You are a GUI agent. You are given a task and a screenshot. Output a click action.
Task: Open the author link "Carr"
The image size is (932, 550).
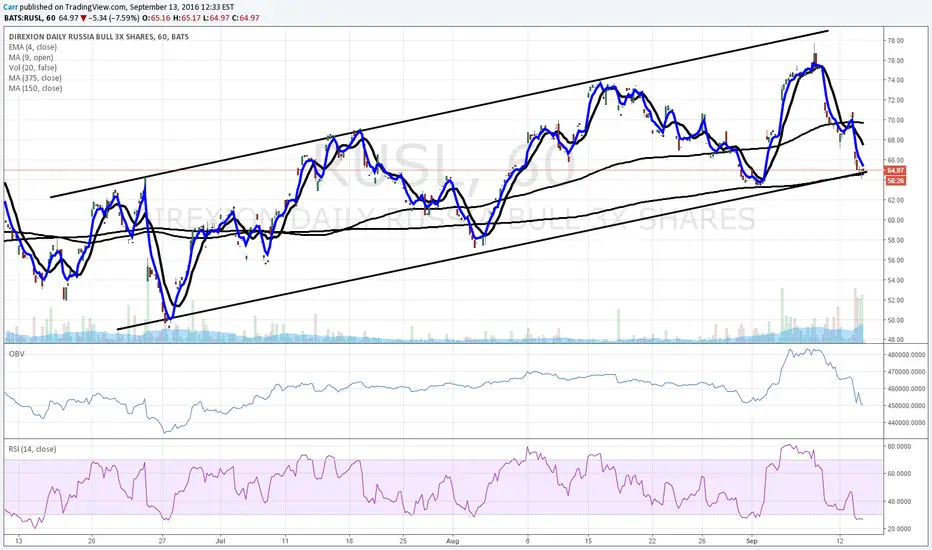tap(11, 7)
